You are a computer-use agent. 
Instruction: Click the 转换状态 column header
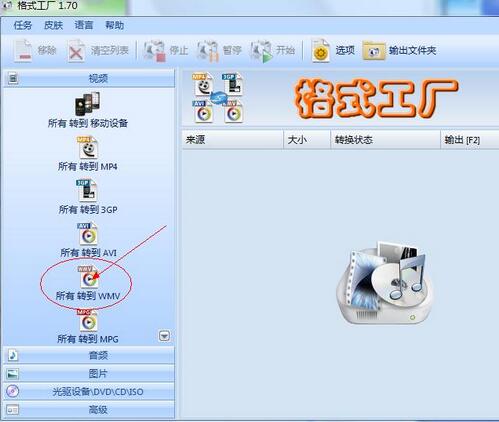click(x=386, y=140)
